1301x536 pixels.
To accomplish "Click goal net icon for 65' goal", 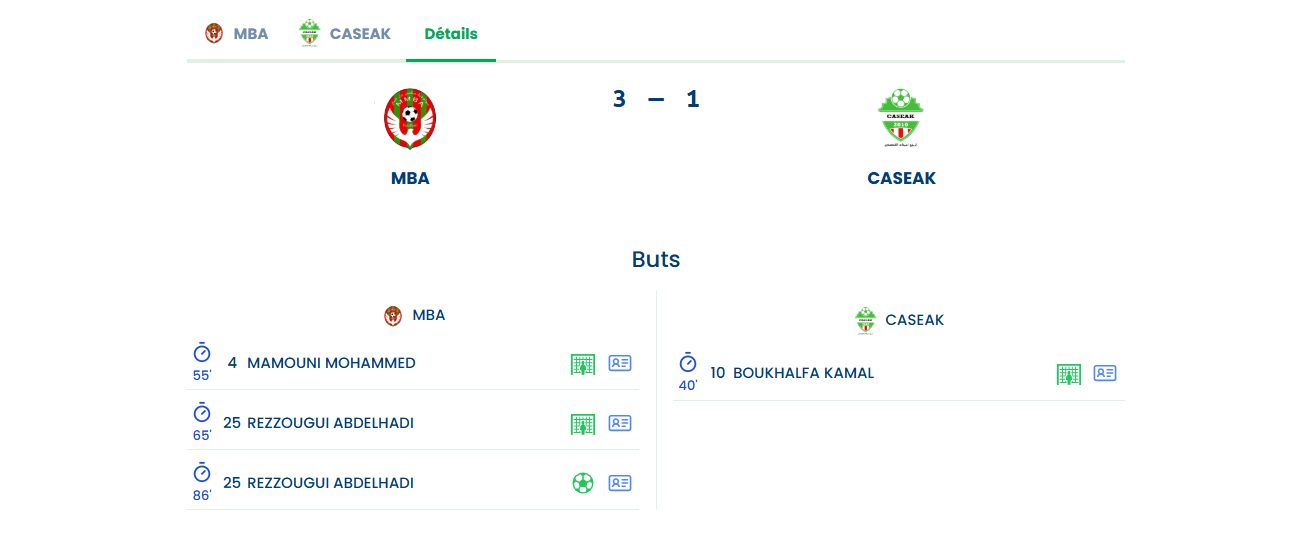I will click(x=583, y=424).
